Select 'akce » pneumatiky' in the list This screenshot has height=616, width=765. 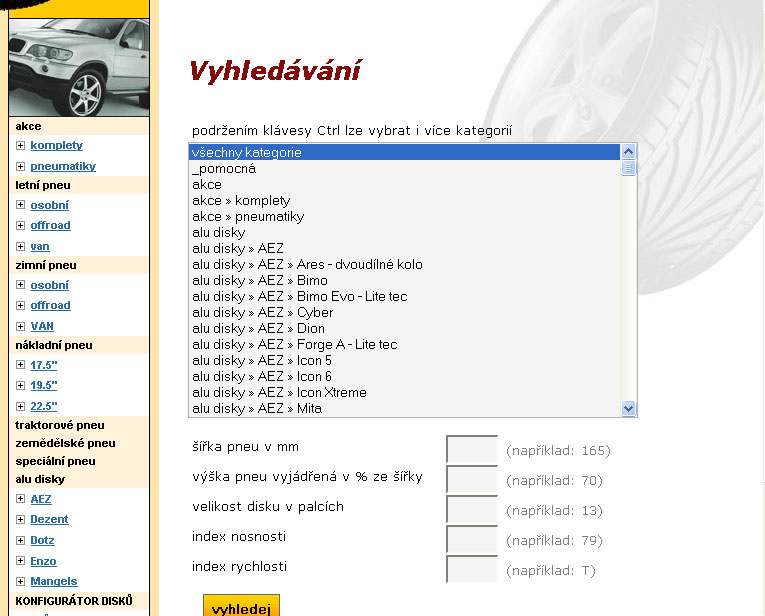pyautogui.click(x=404, y=217)
